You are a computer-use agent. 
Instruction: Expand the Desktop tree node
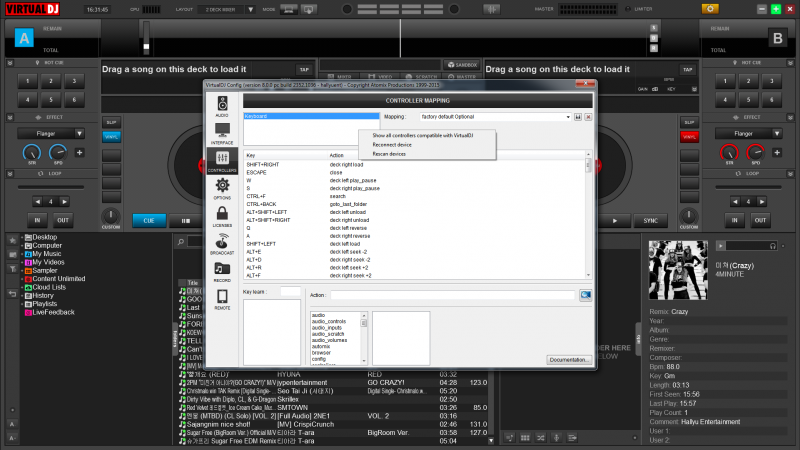coord(22,237)
